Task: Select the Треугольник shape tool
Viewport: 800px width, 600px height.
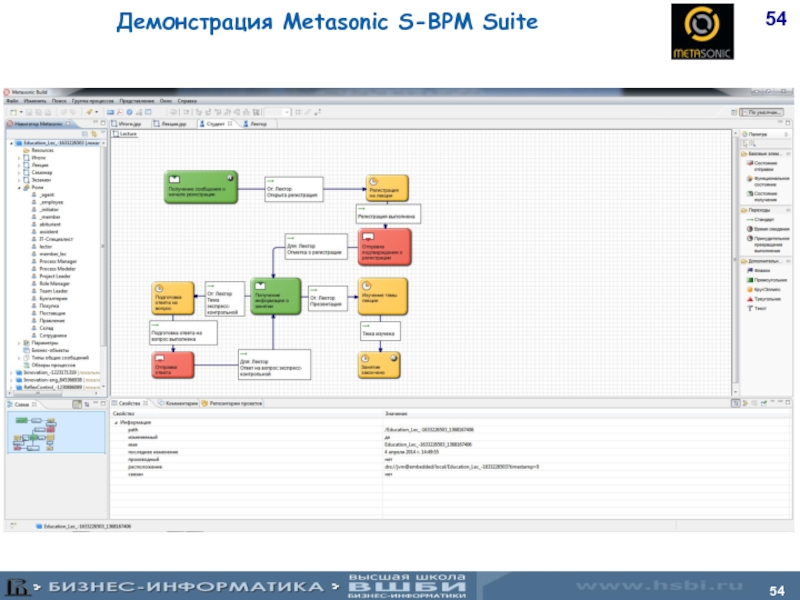Action: pos(764,298)
